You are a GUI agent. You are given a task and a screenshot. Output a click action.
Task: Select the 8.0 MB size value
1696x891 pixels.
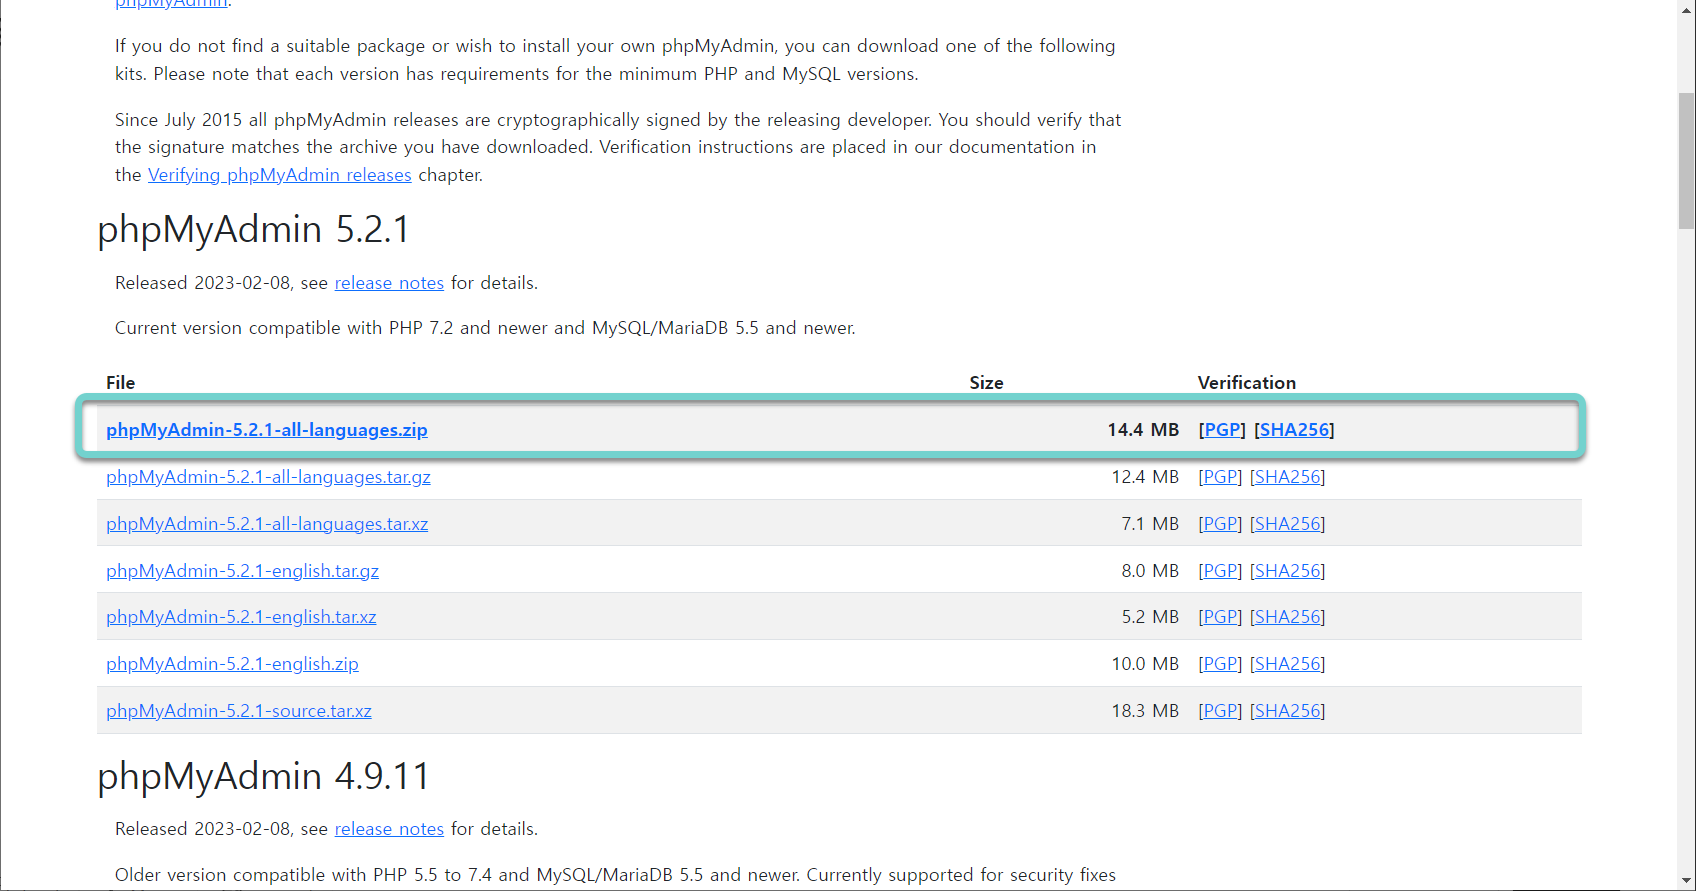[x=1150, y=571]
